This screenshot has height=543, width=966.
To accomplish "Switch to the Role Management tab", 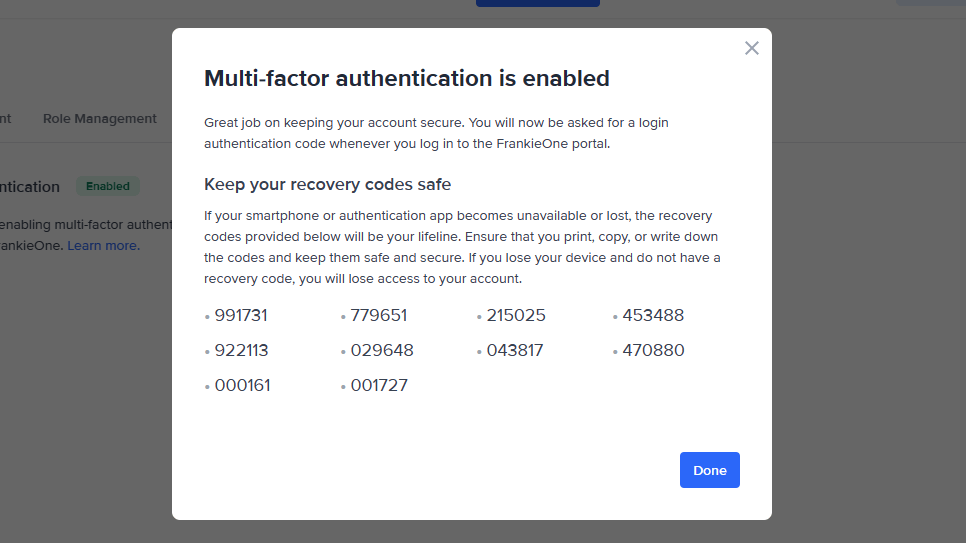I will pos(100,118).
